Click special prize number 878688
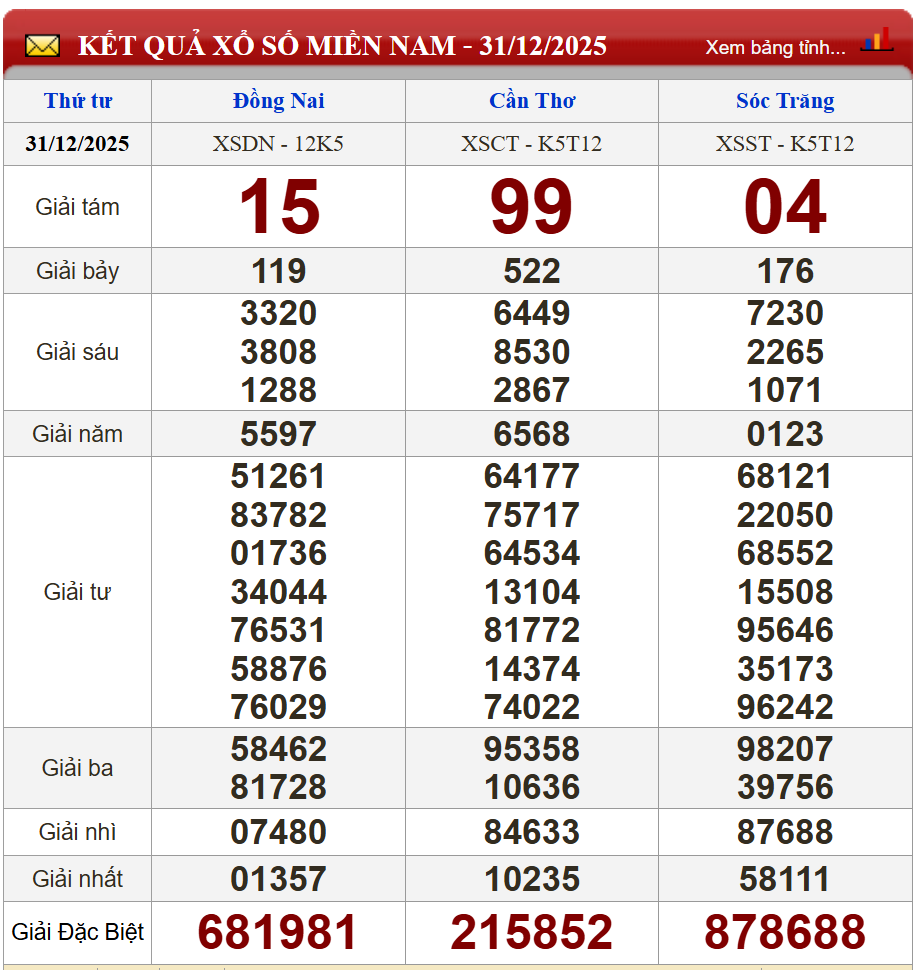This screenshot has width=917, height=970. click(785, 932)
